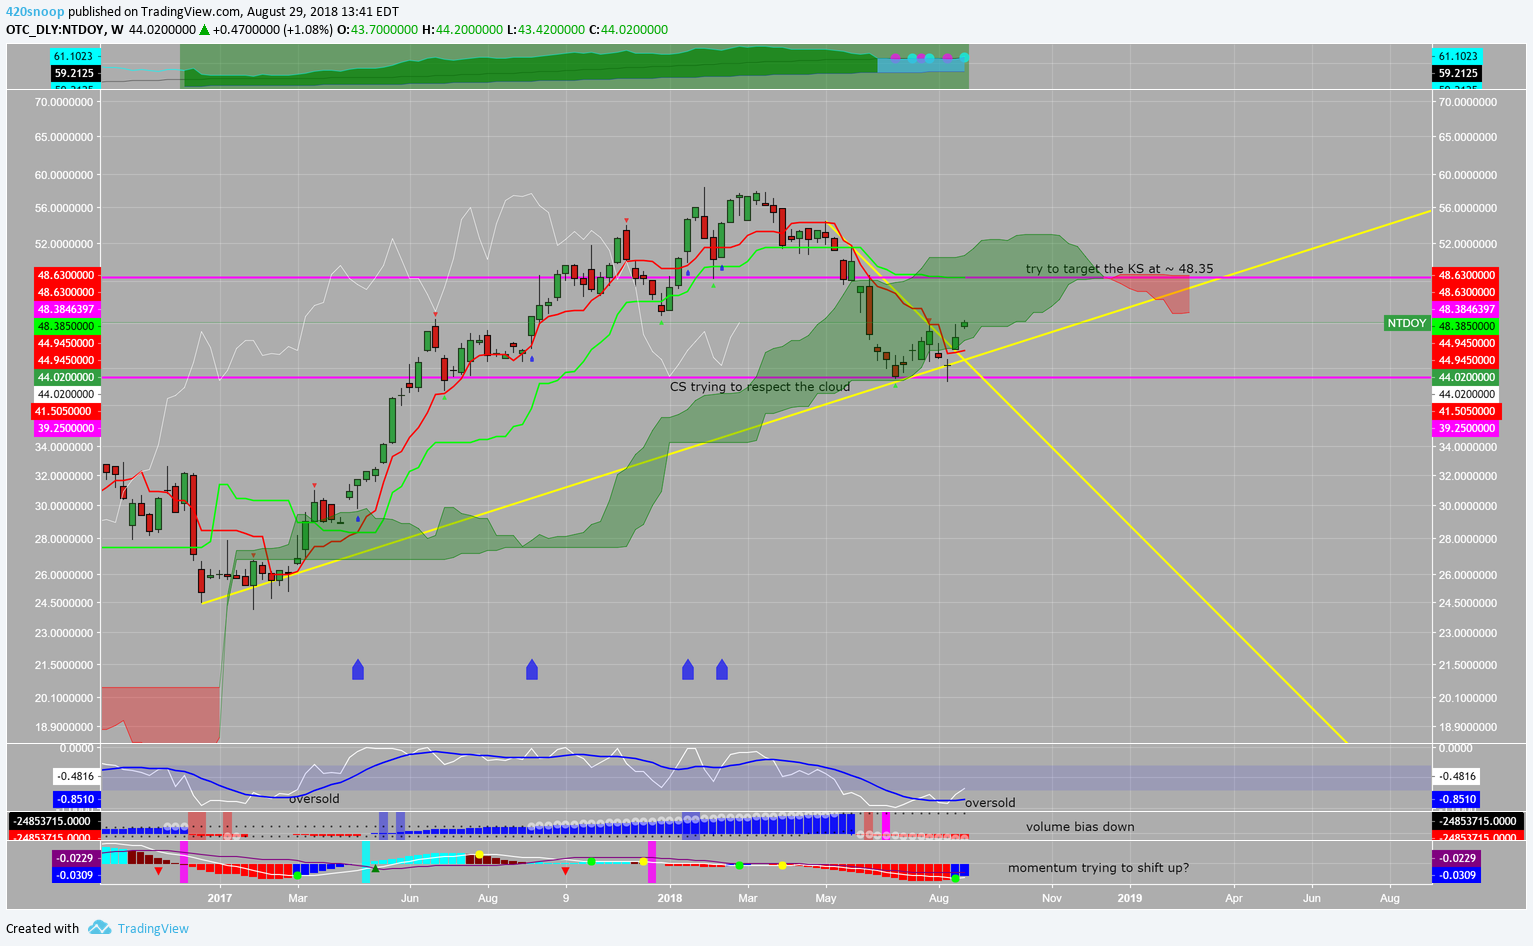Select the oversold label near early 2017

click(314, 799)
